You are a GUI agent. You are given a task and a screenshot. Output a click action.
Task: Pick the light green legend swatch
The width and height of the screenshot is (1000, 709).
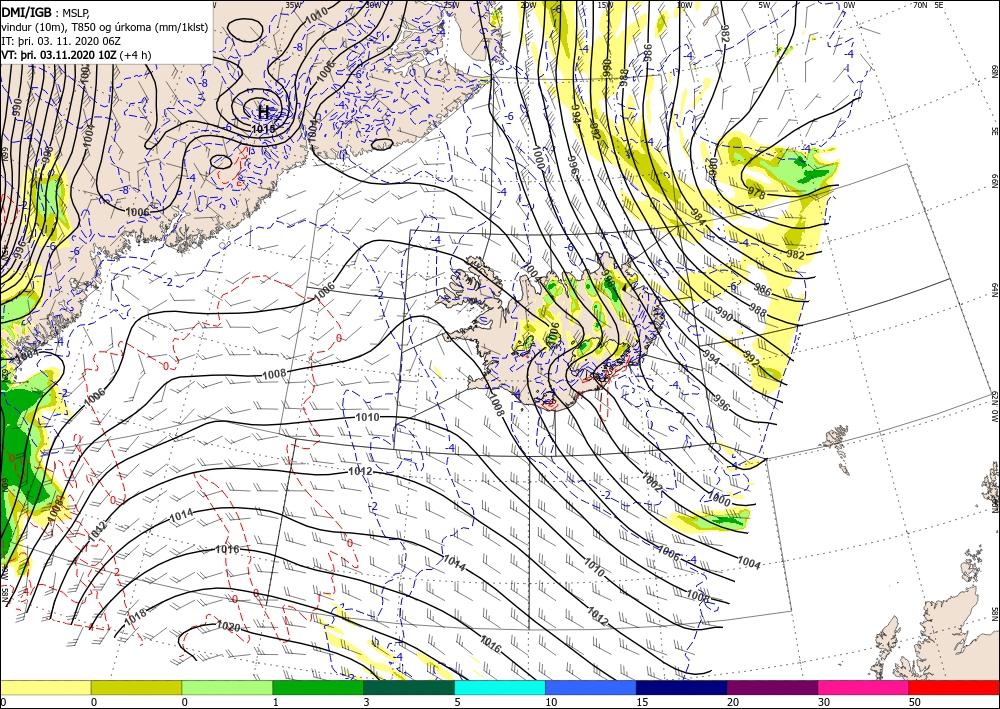227,687
